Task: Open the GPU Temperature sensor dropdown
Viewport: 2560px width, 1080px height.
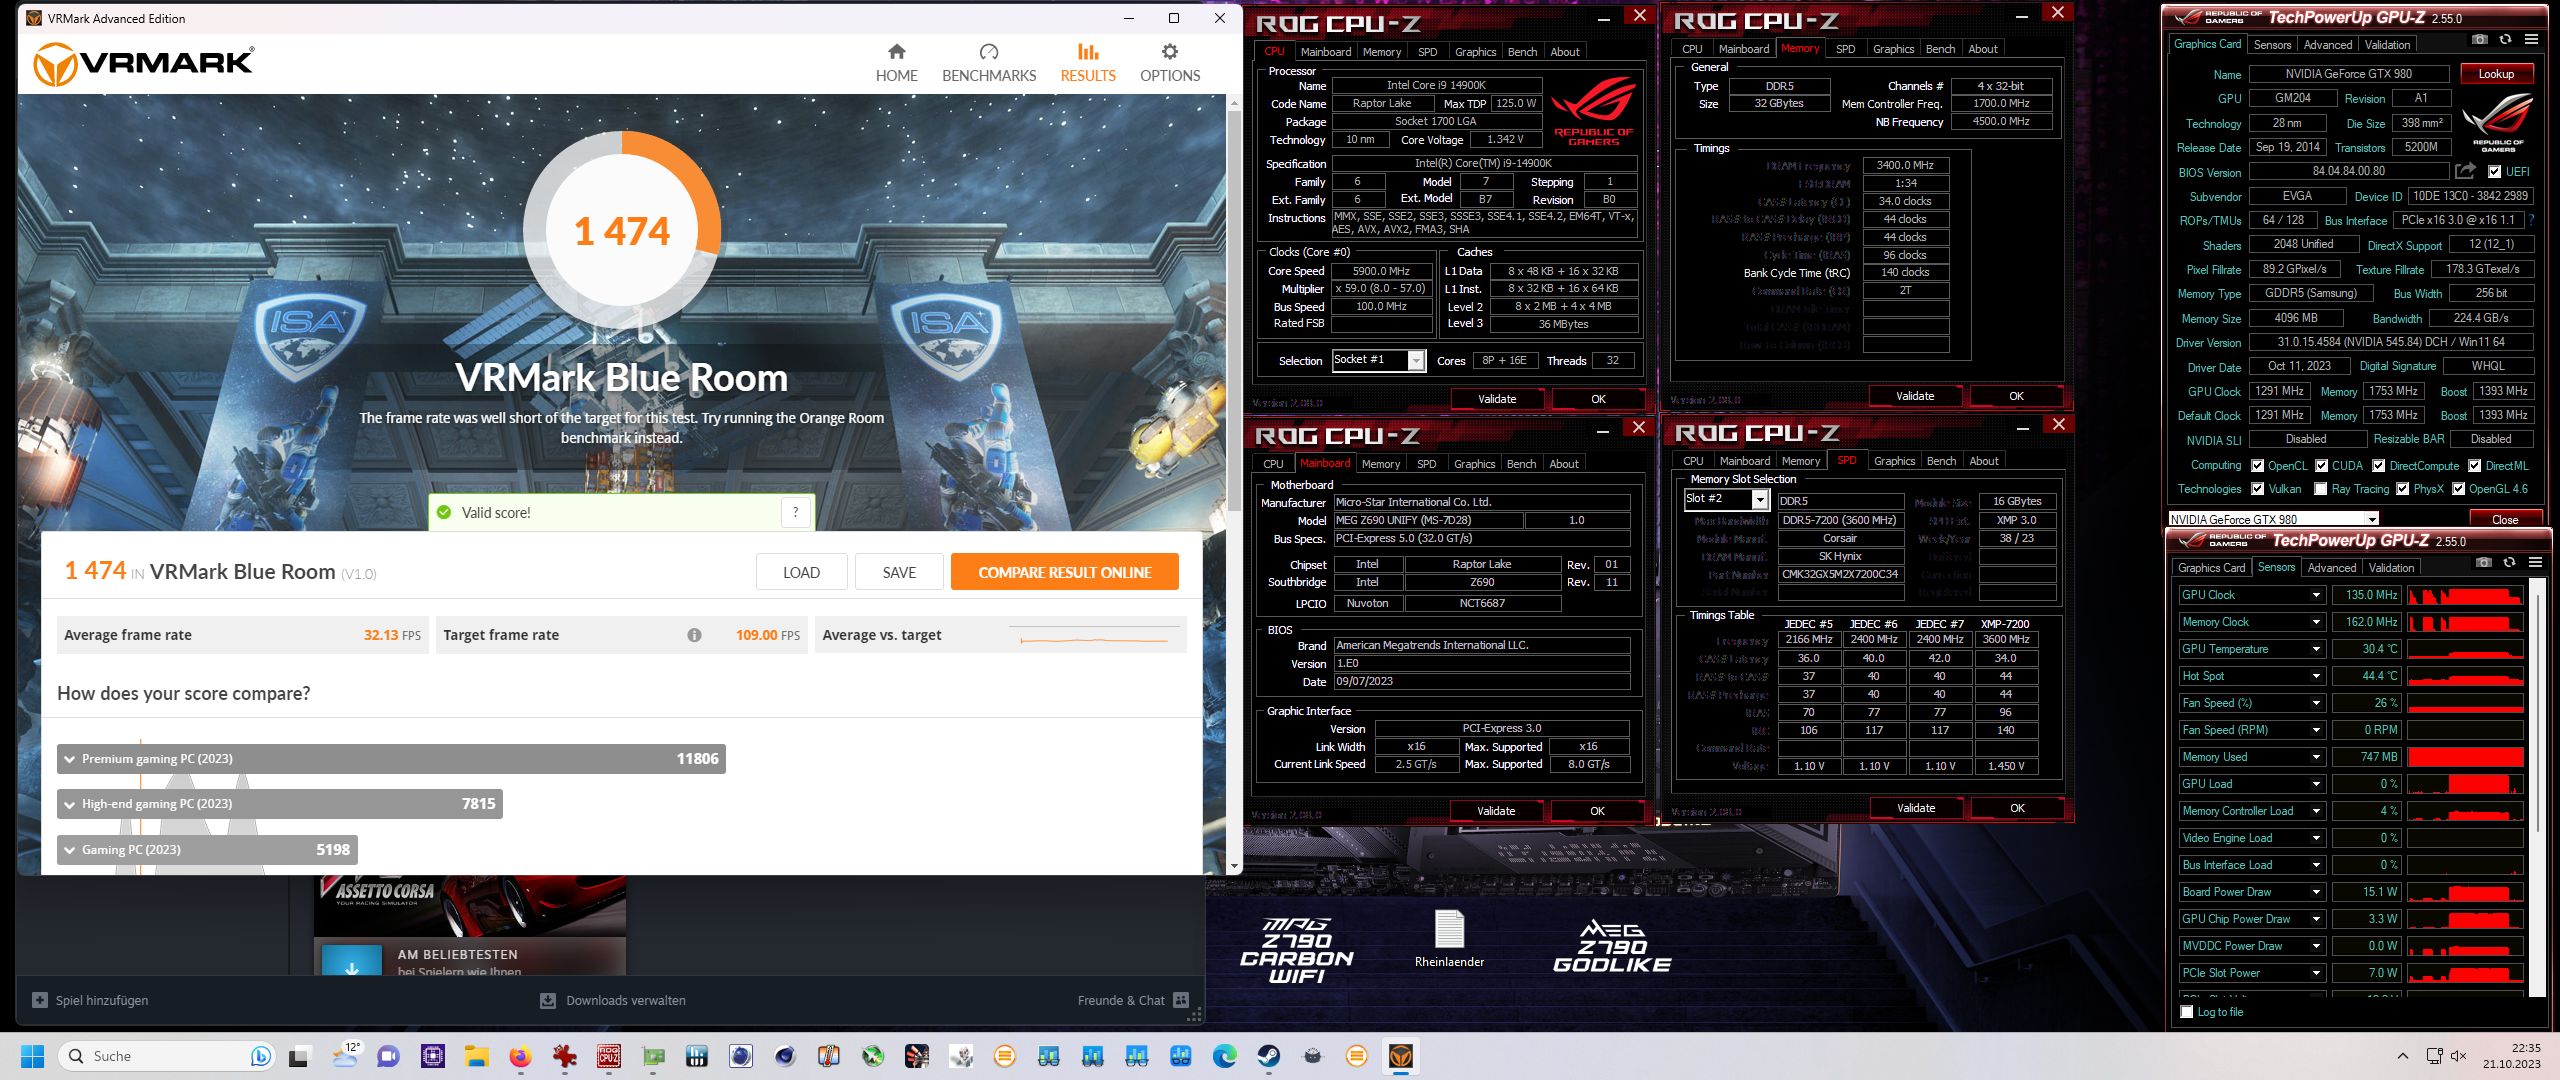Action: [x=2316, y=649]
